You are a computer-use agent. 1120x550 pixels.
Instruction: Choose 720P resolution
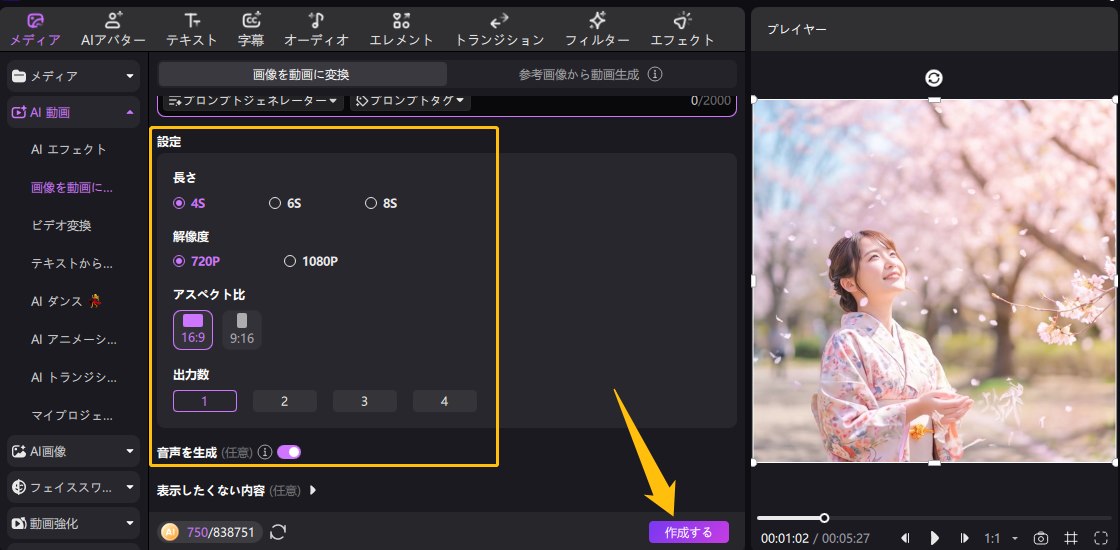click(196, 261)
